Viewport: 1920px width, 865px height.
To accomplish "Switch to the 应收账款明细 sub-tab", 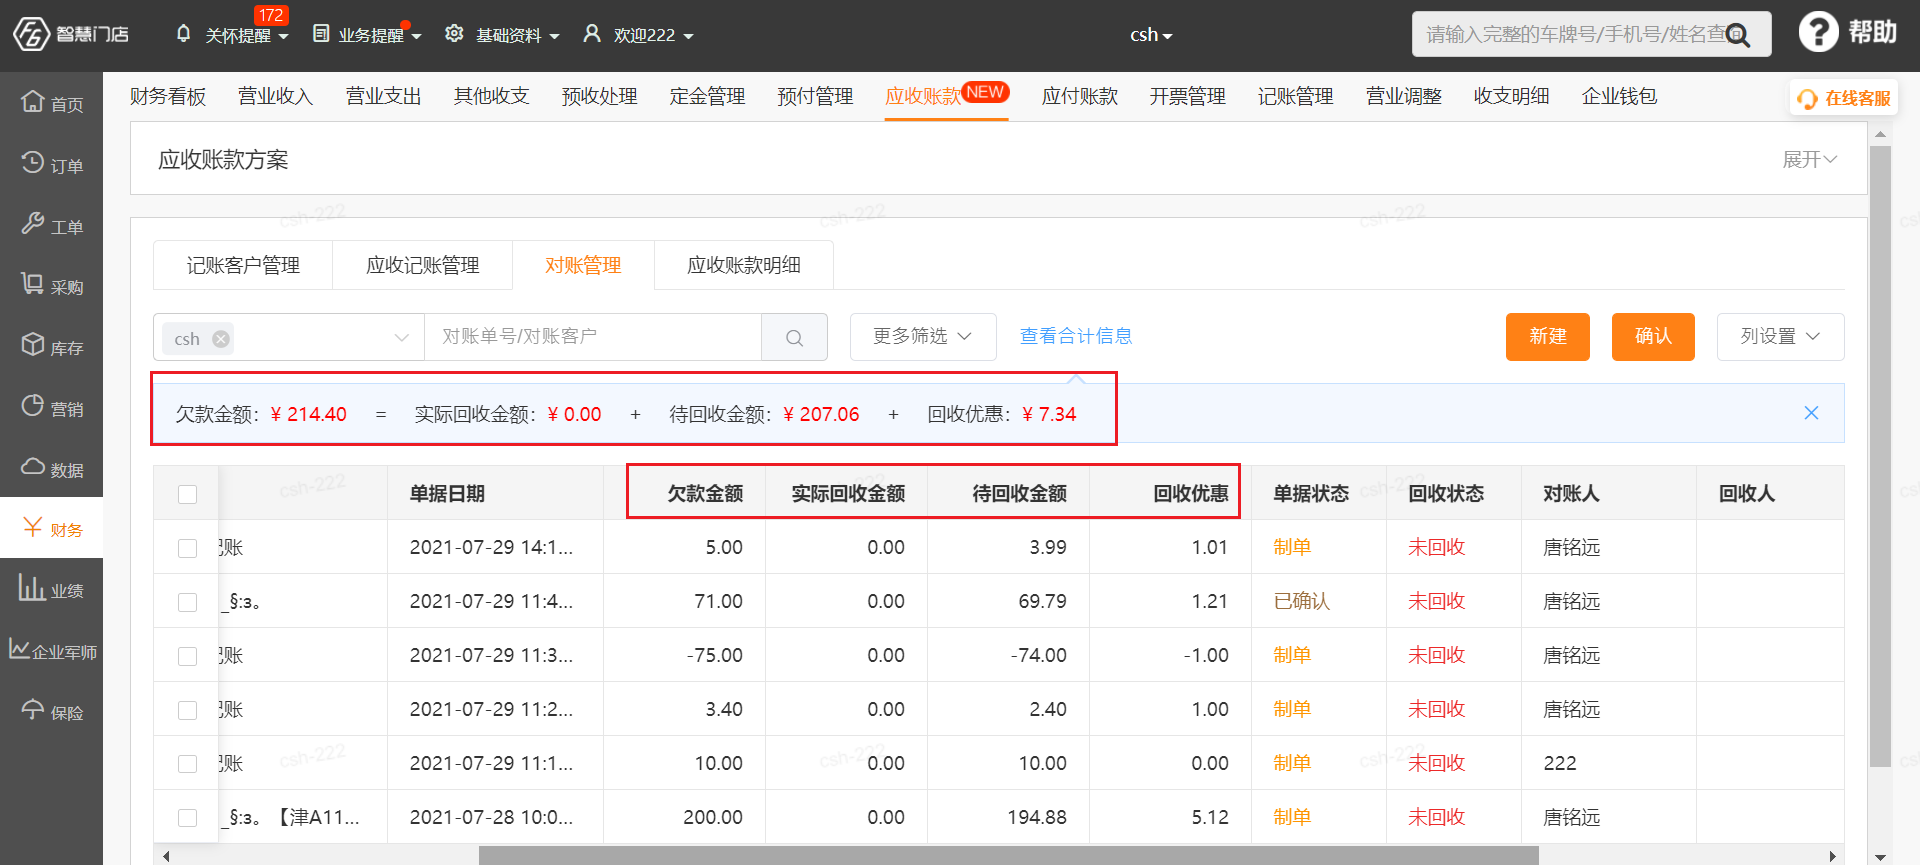I will click(x=744, y=265).
